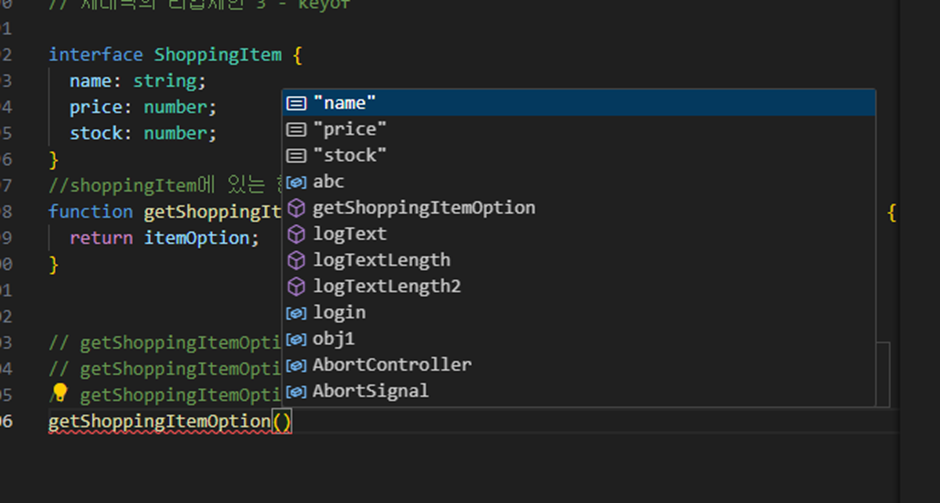Click the function cube icon beside getShoppingItemOption suggestion
940x503 pixels.
point(296,208)
